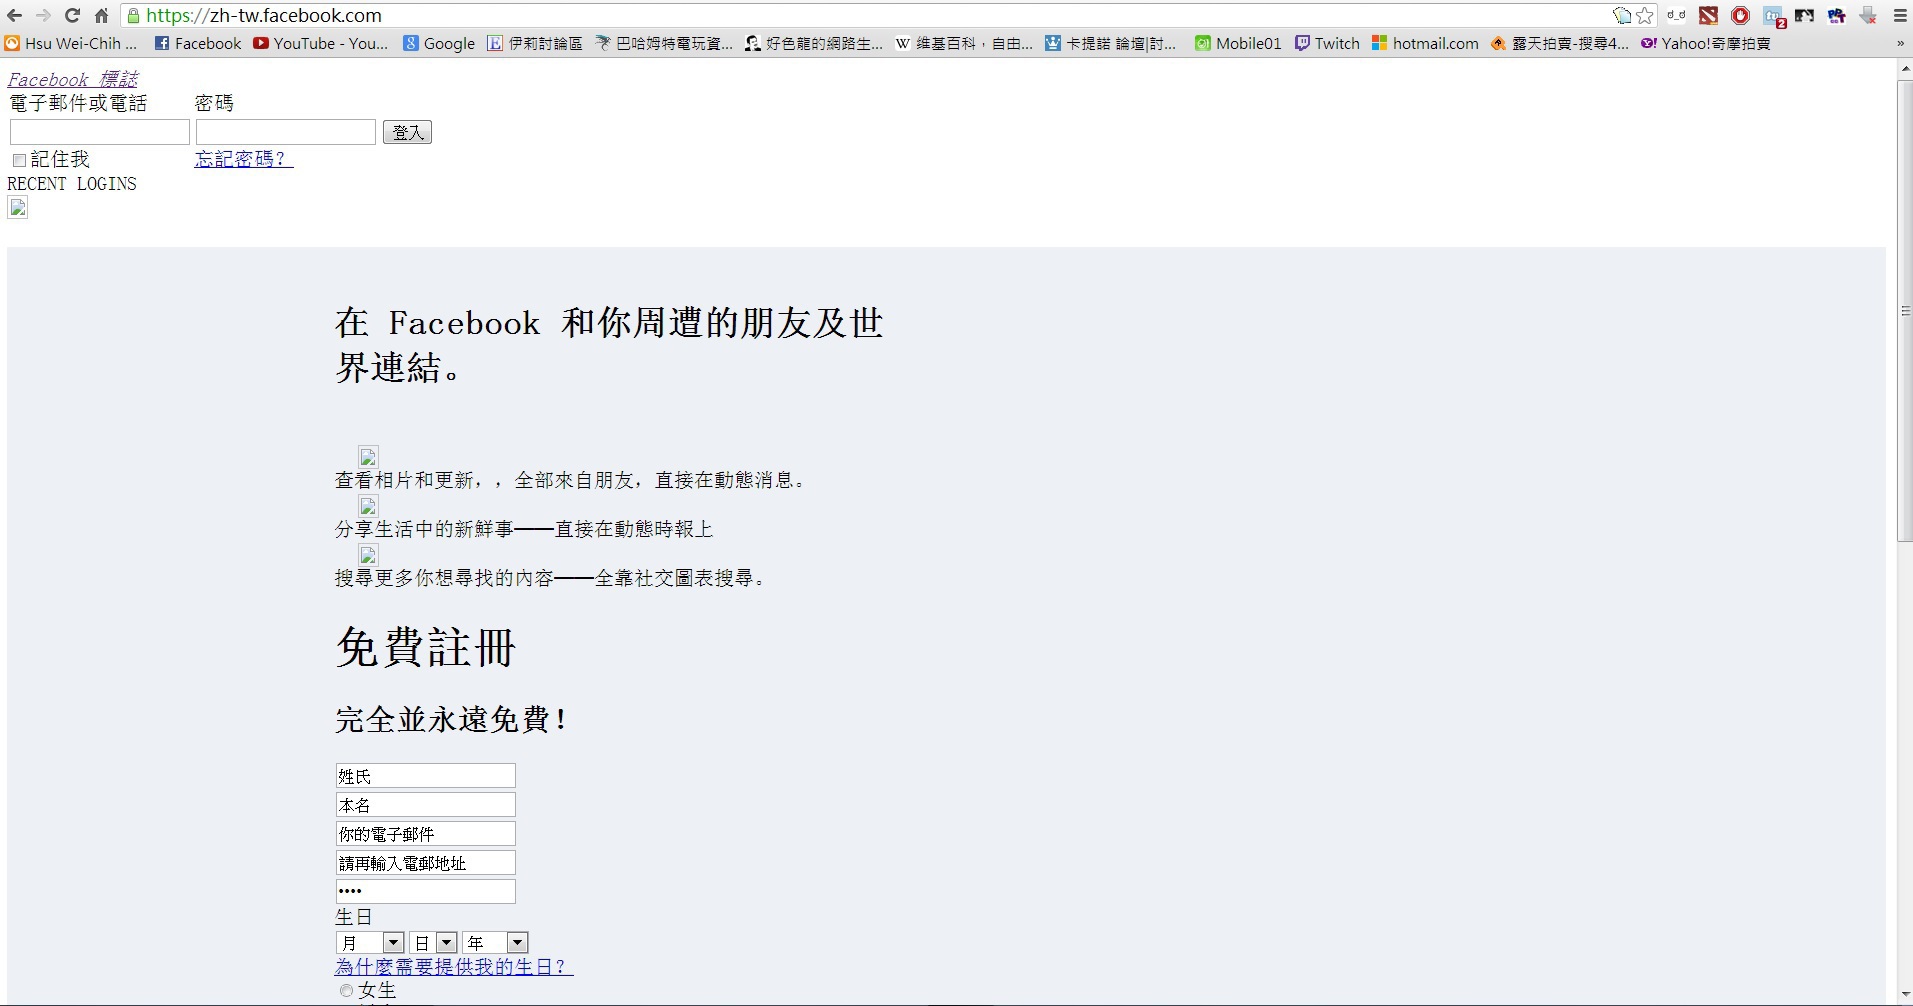
Task: Open the hotmail.com bookmark
Action: coord(1425,44)
